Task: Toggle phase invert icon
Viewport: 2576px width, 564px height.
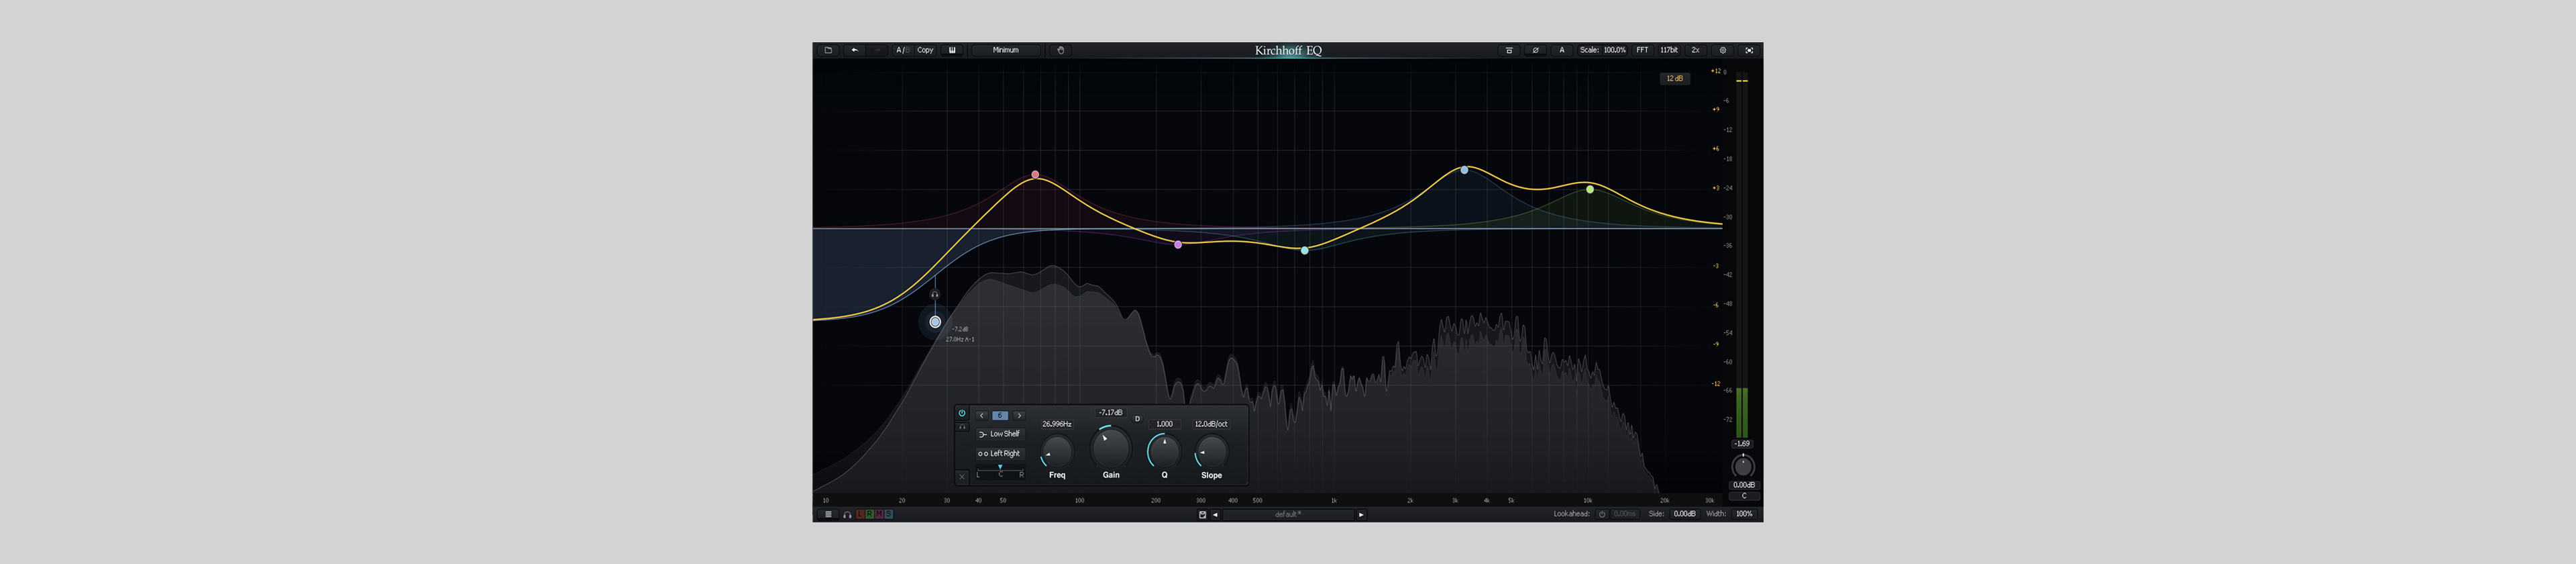Action: (1536, 50)
